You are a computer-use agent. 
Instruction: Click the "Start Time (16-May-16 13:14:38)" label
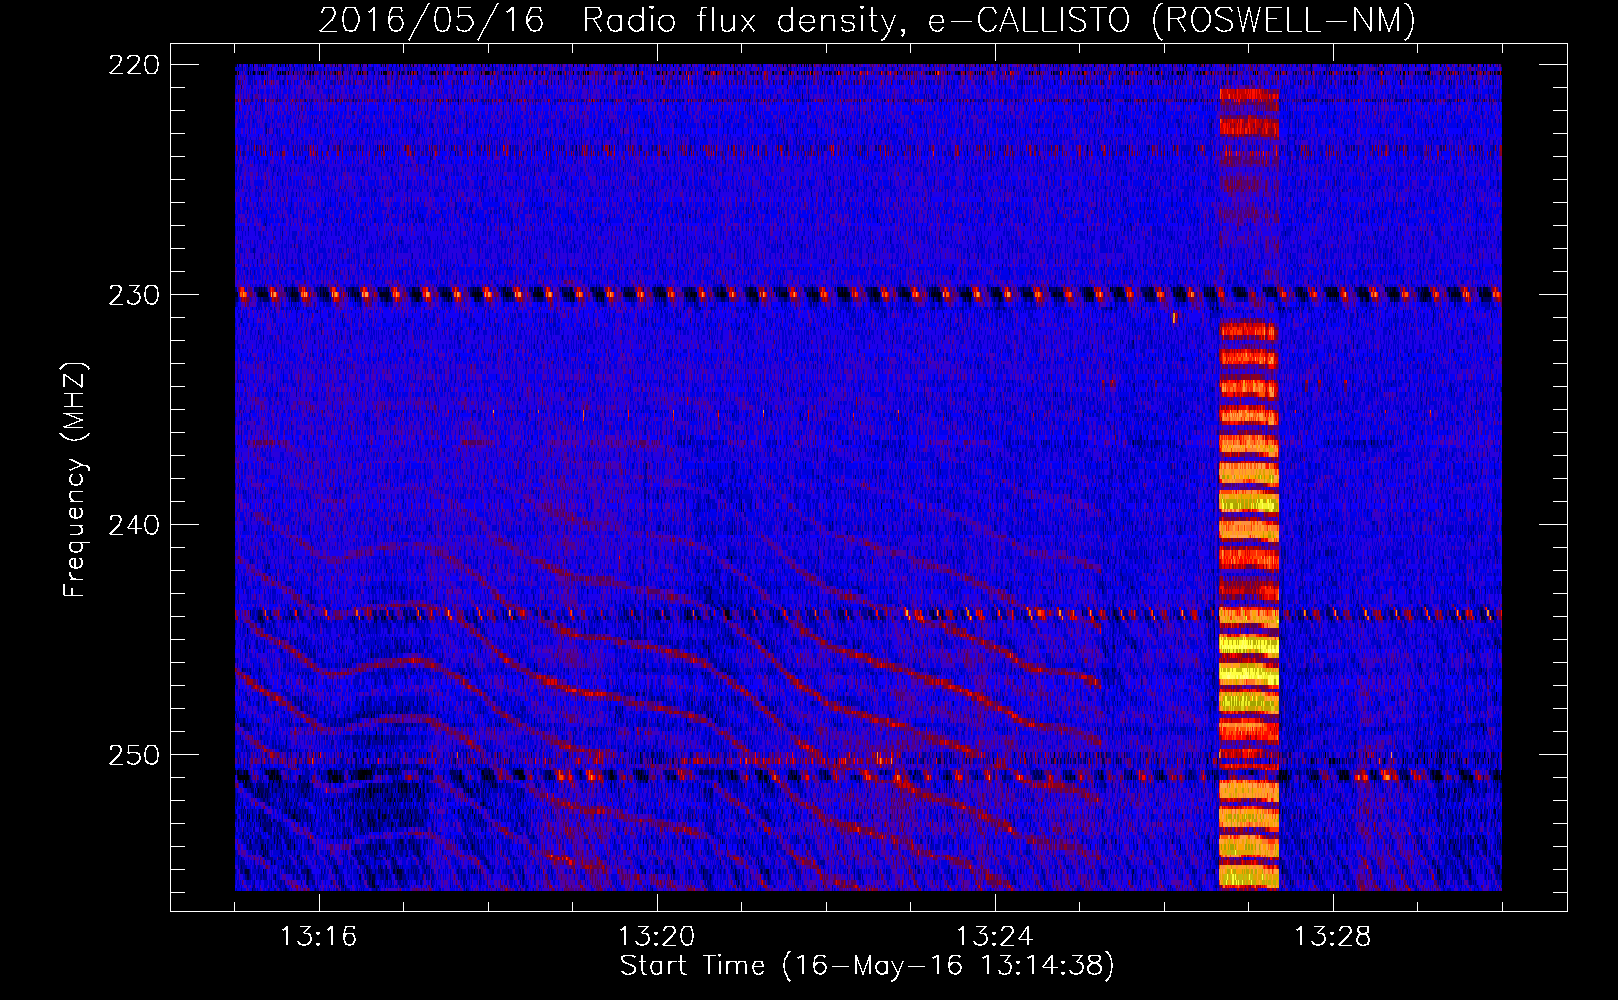(866, 966)
